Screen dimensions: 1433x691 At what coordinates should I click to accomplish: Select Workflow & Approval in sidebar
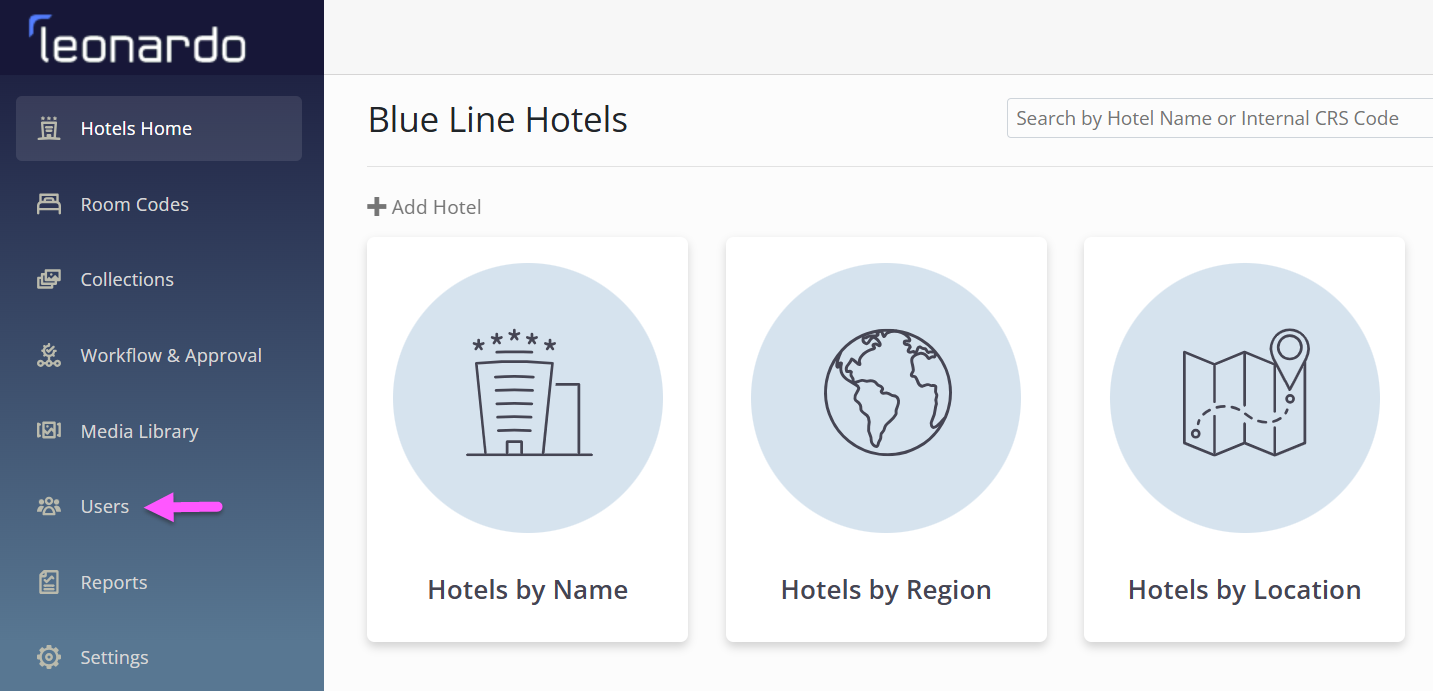pos(159,355)
